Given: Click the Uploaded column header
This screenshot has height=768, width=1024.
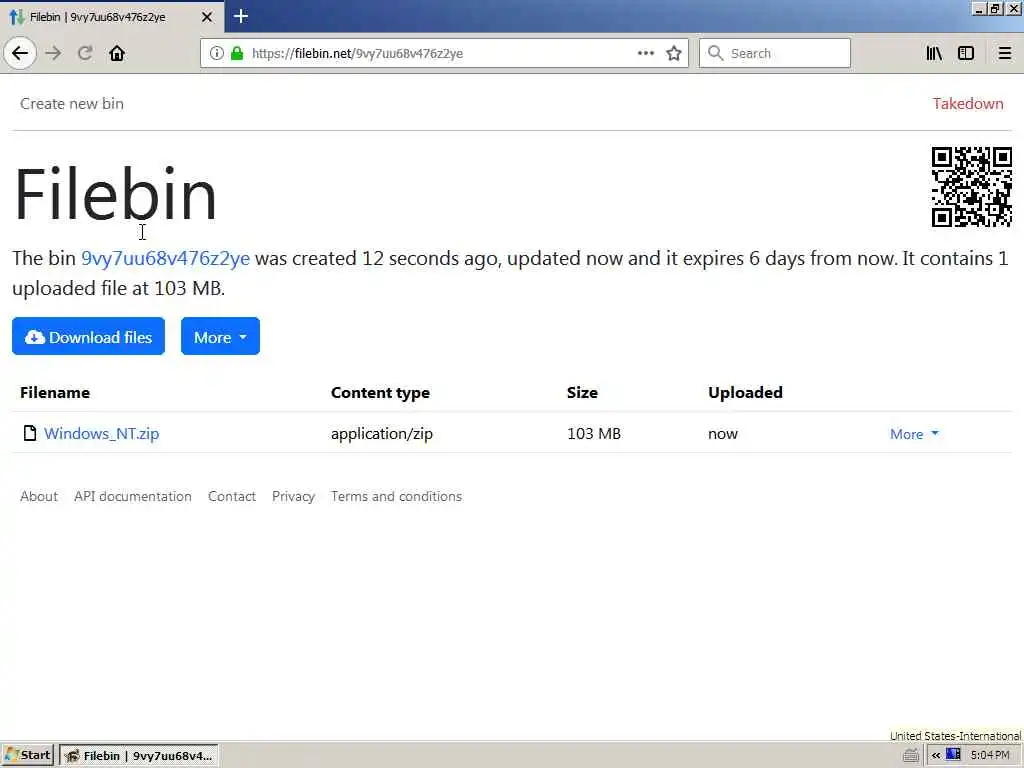Looking at the screenshot, I should [745, 392].
